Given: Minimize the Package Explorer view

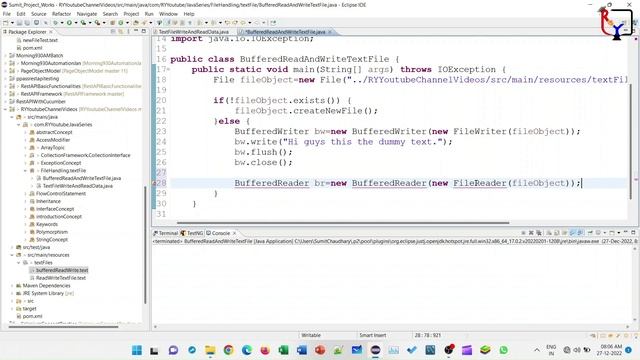Looking at the screenshot, I should point(136,31).
